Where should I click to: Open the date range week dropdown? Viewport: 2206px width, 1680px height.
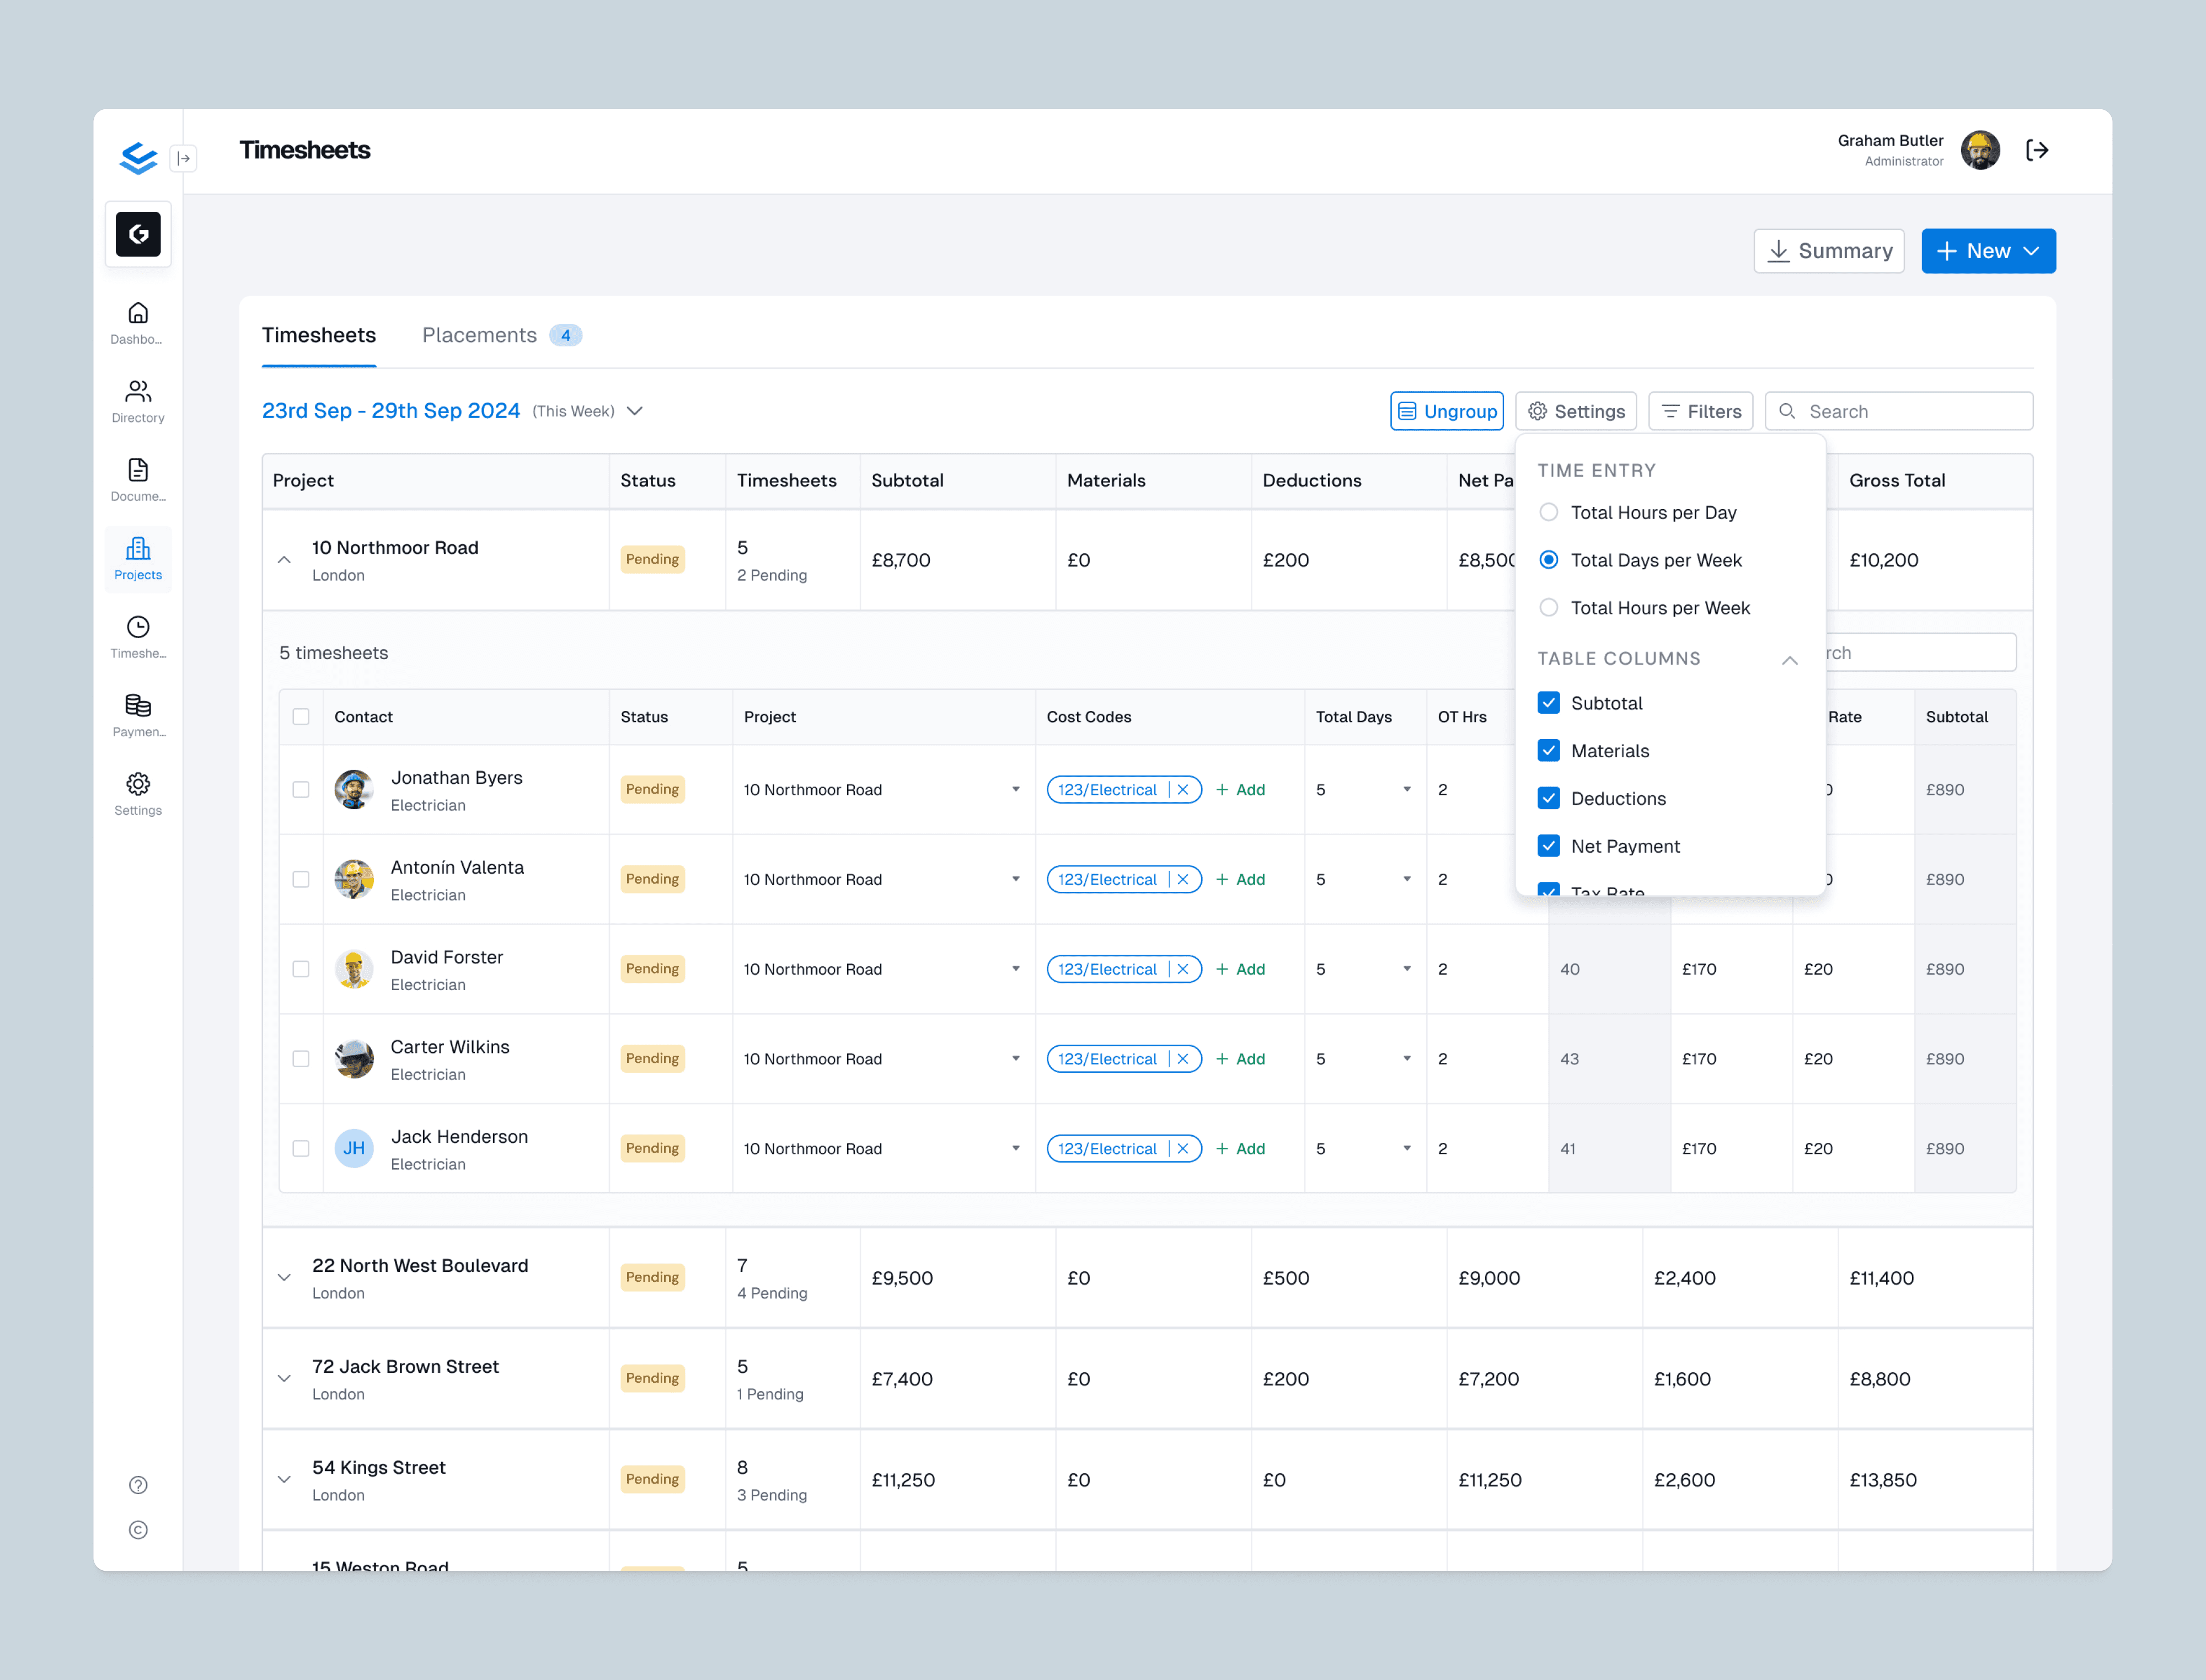tap(635, 411)
